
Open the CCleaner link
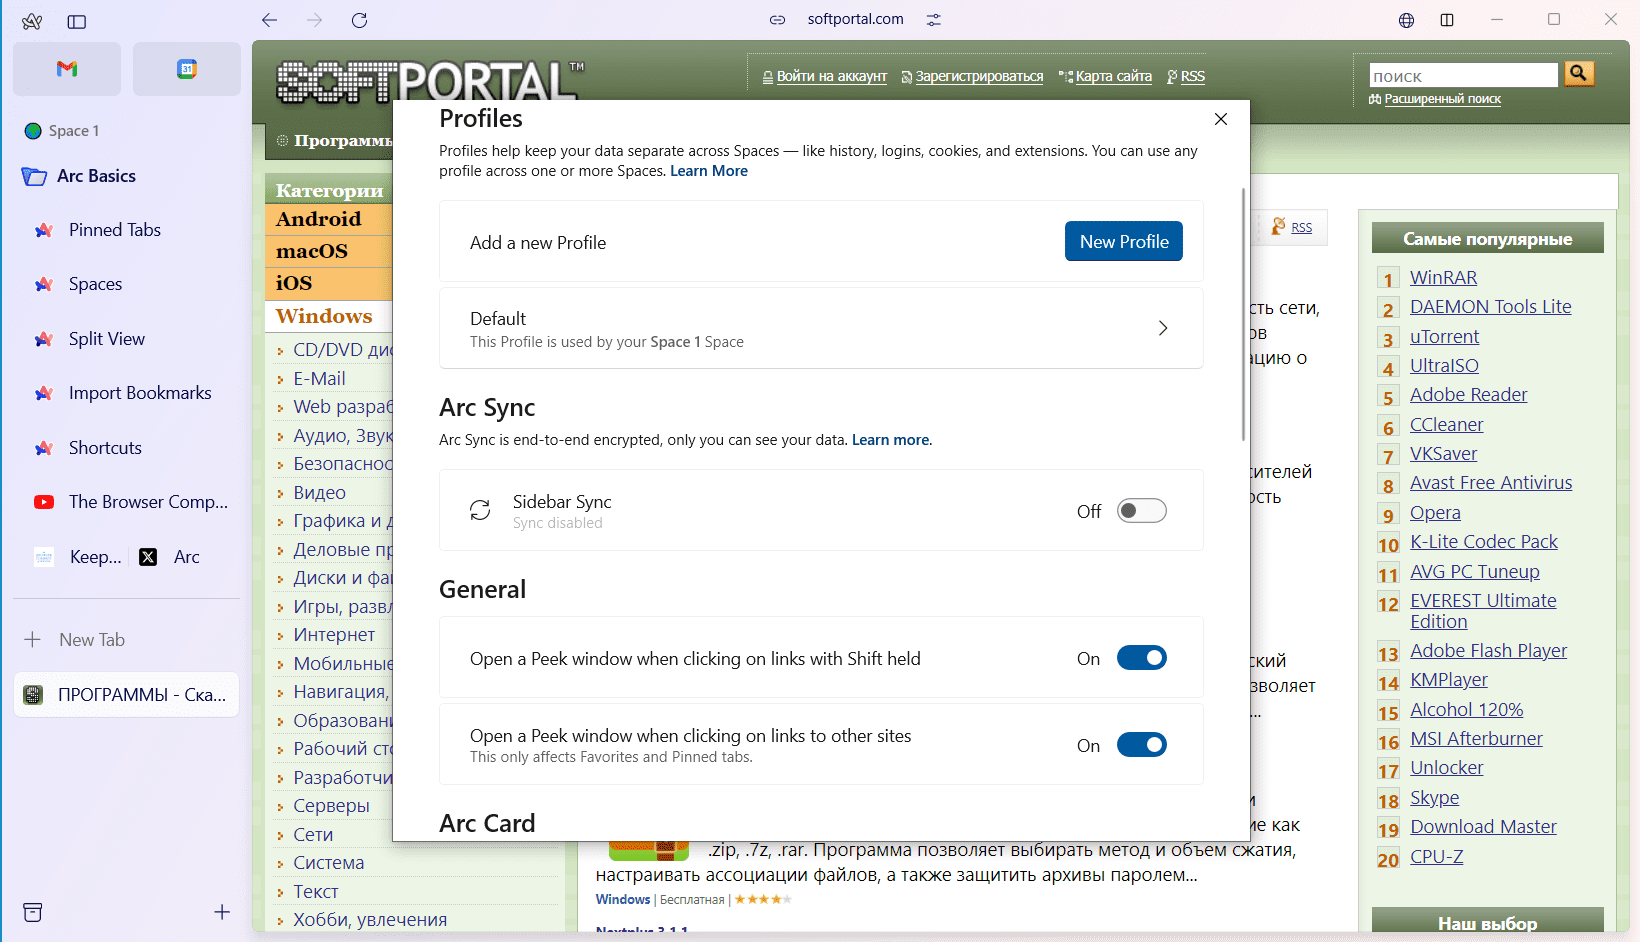click(x=1446, y=425)
